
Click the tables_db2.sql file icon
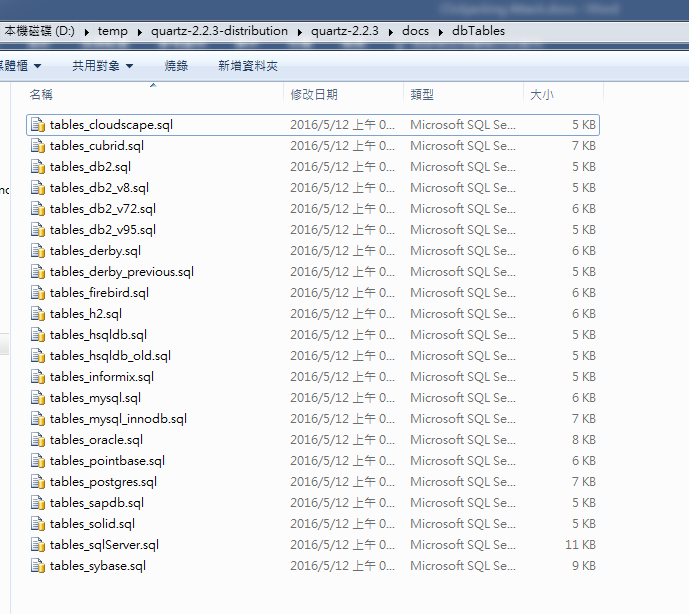point(38,167)
